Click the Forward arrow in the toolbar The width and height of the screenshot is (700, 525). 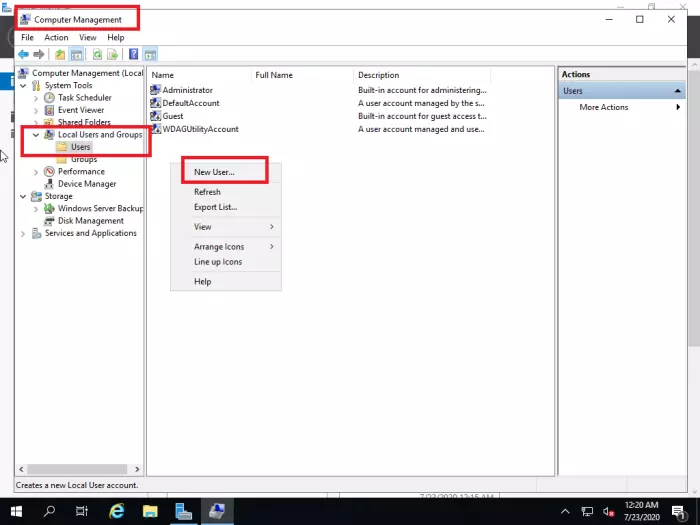[39, 54]
